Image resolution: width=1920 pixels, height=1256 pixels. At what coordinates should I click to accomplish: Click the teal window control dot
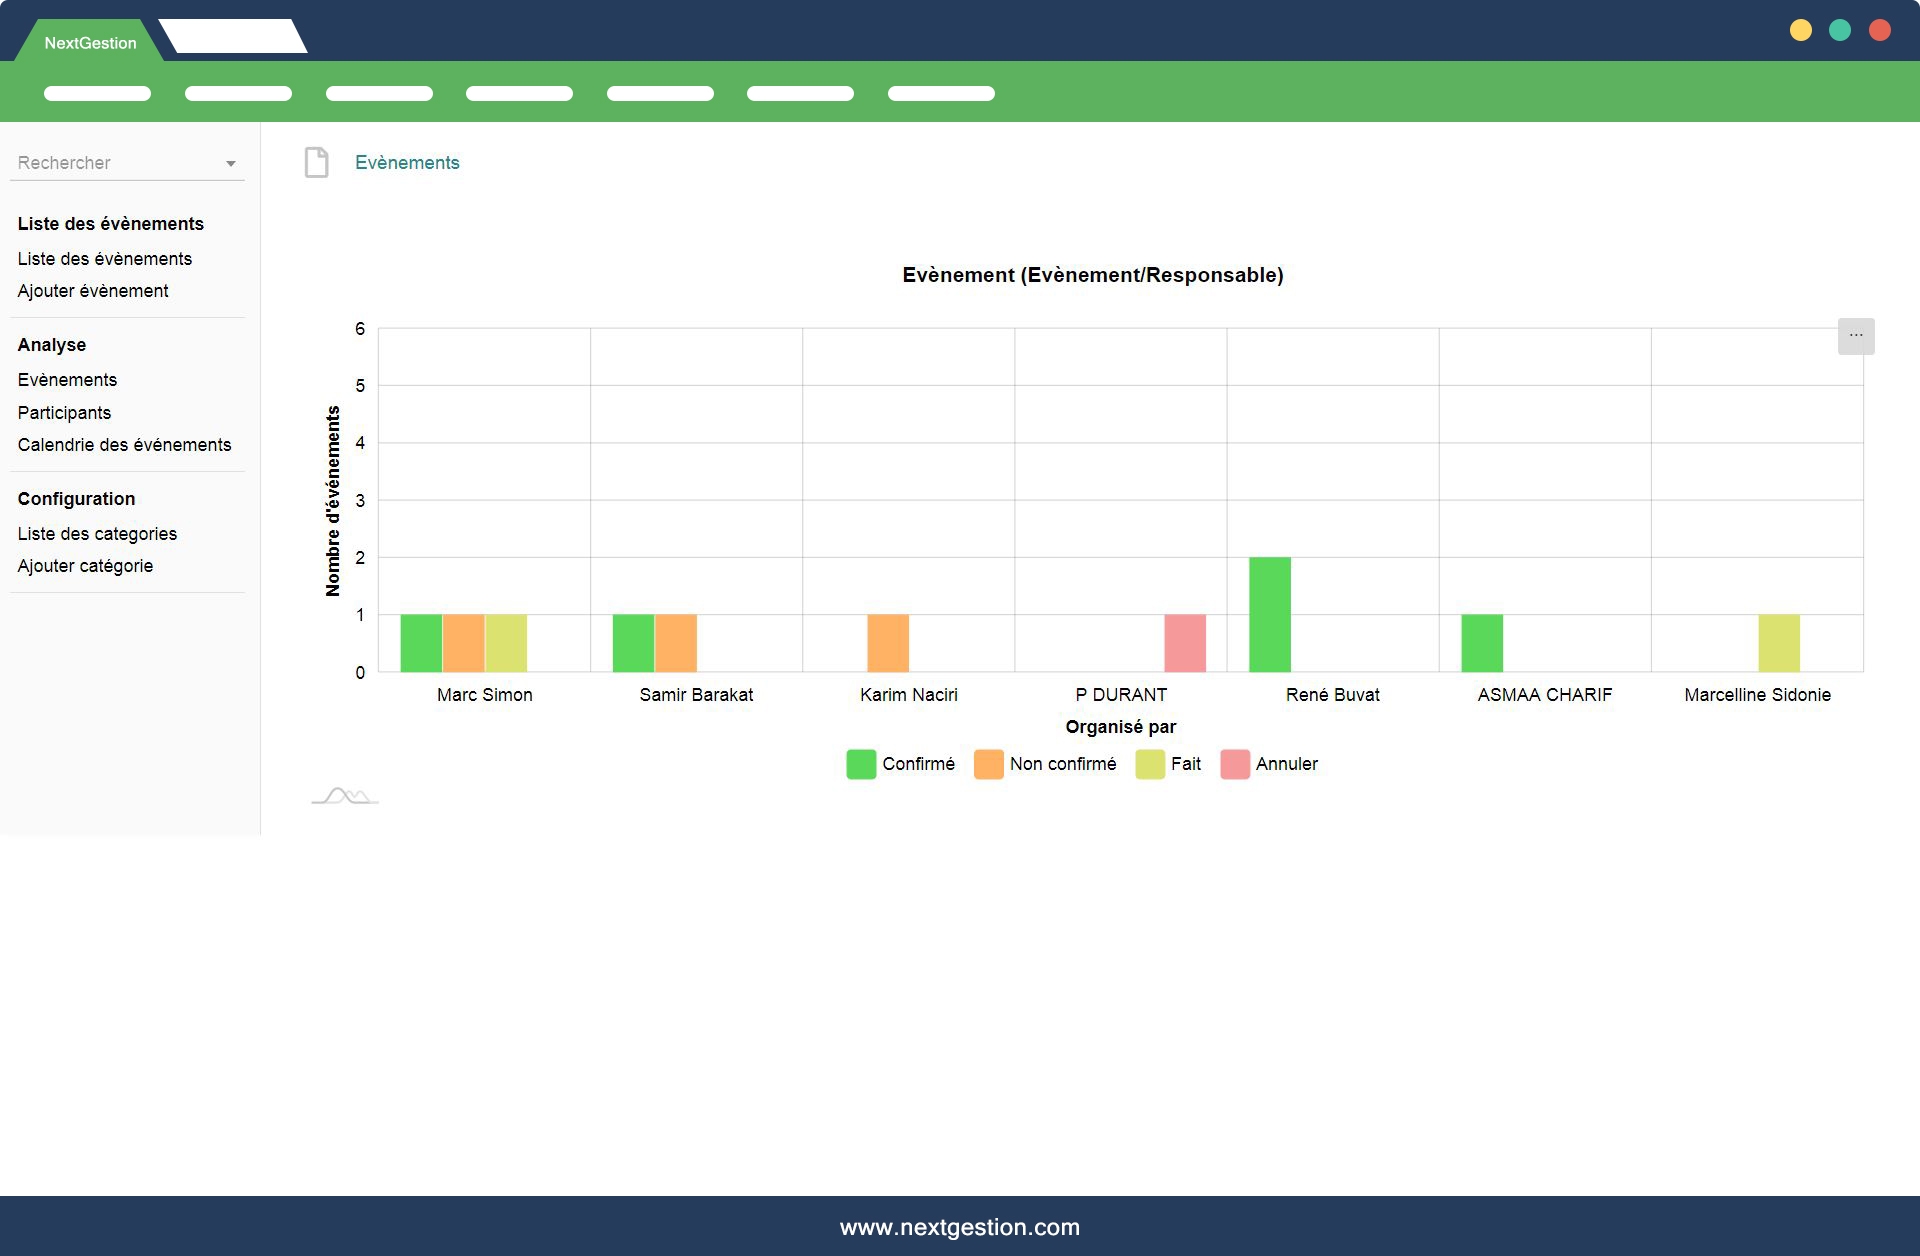(x=1839, y=30)
